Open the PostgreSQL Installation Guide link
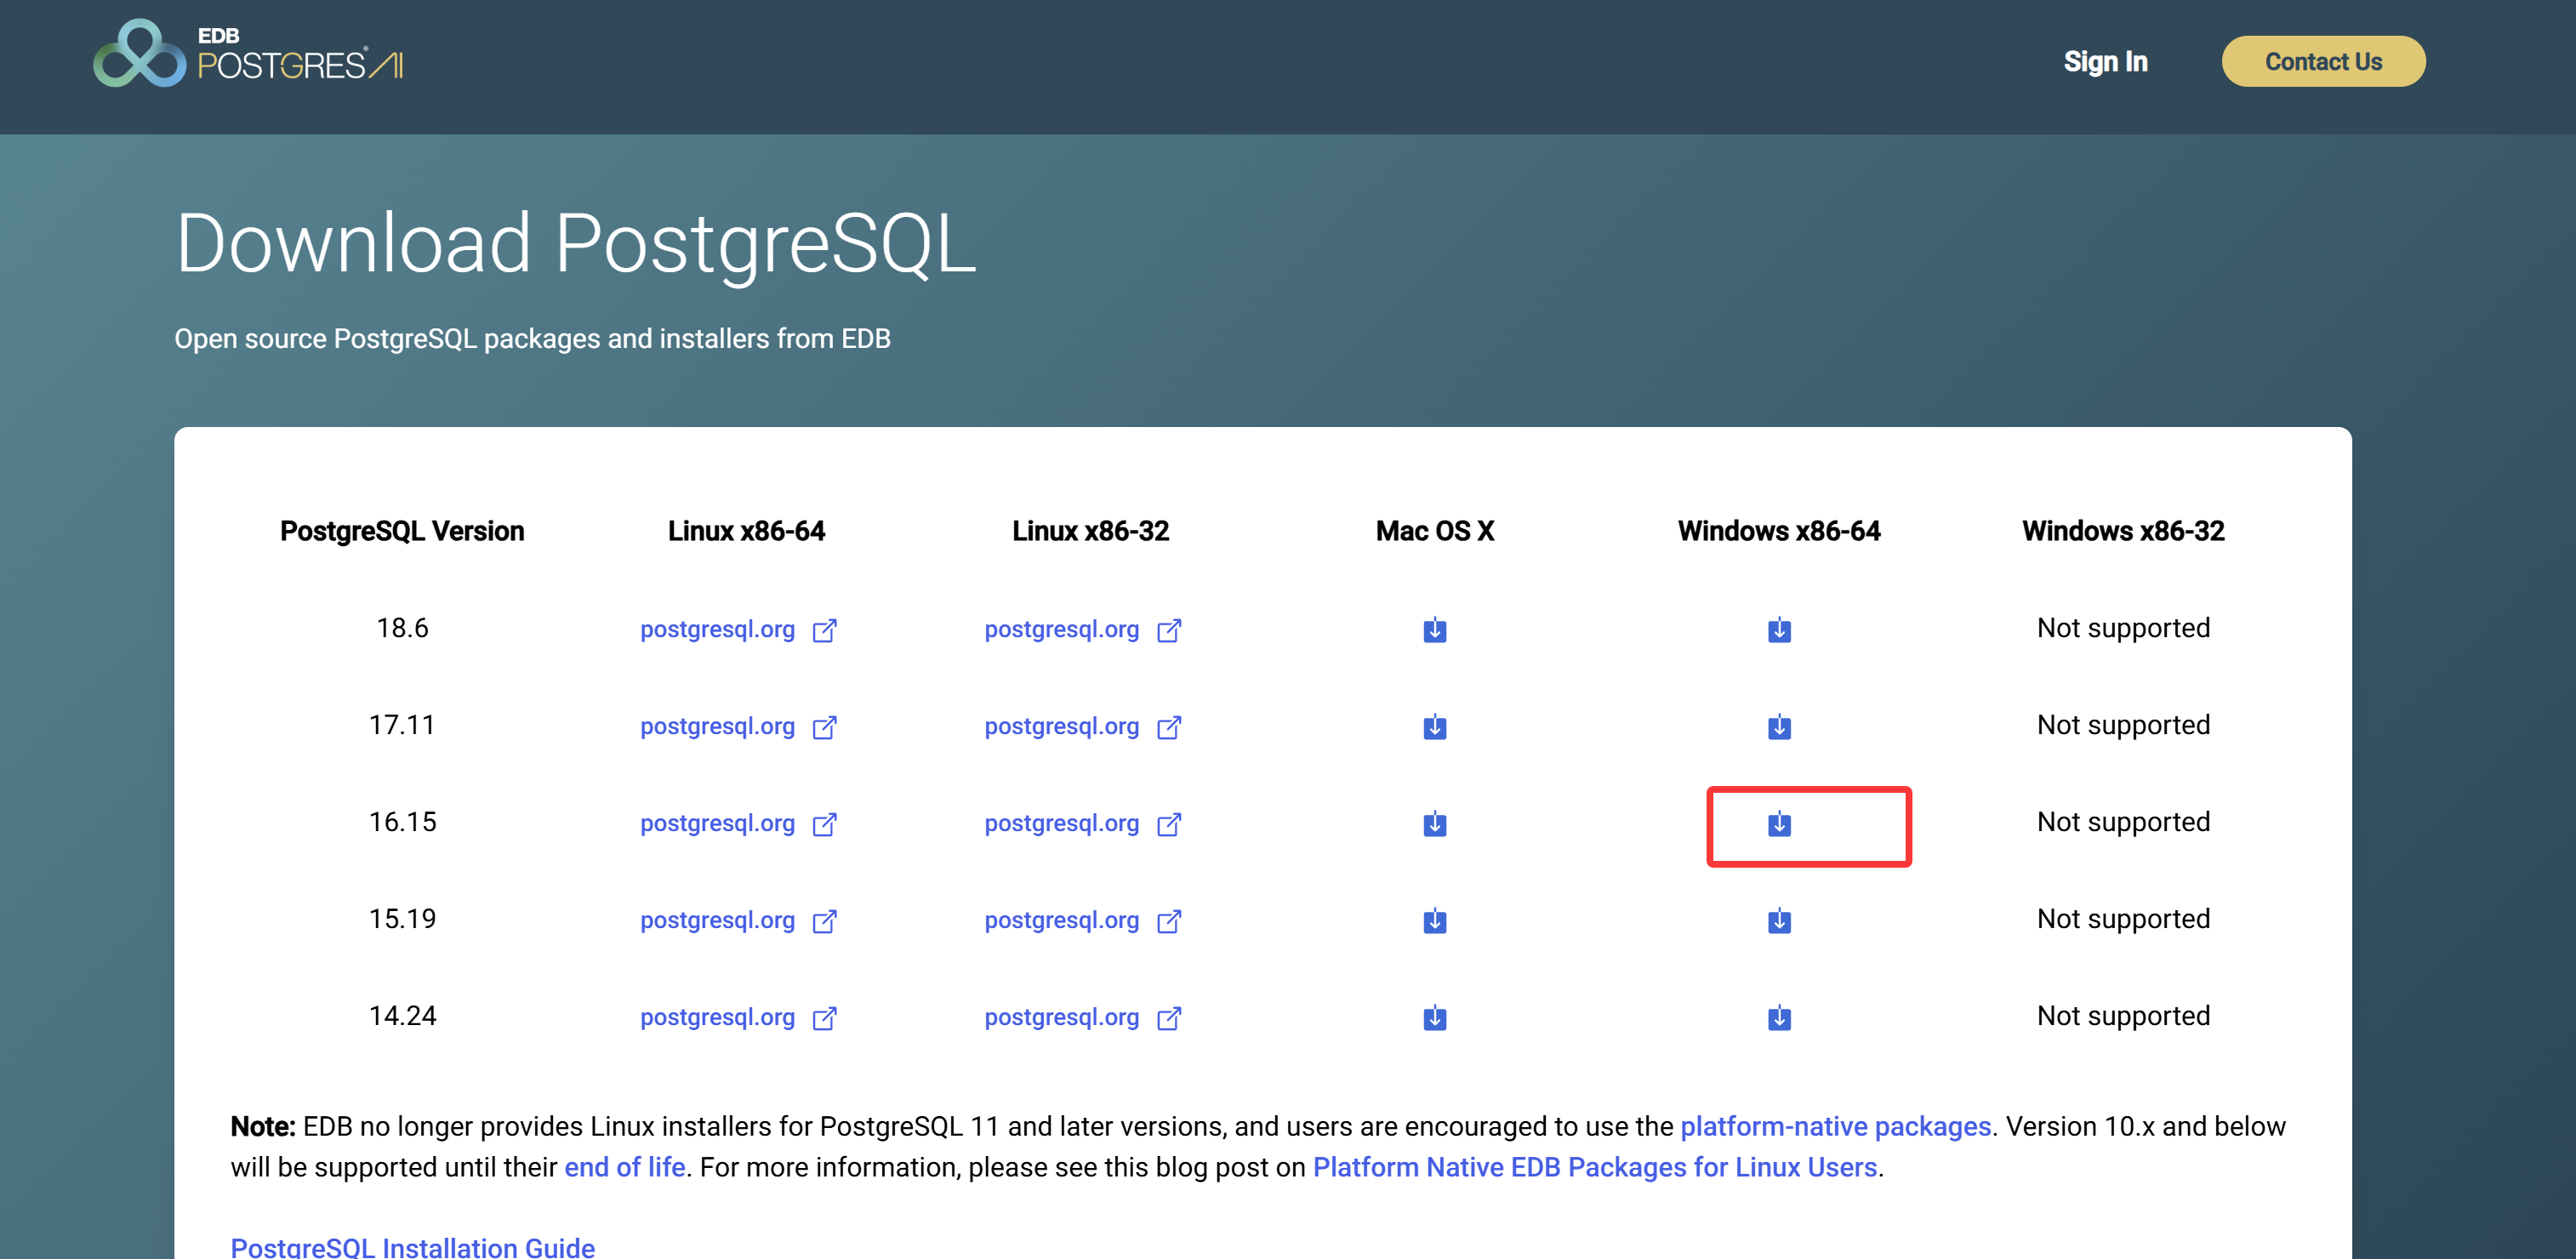The image size is (2576, 1259). click(x=413, y=1246)
